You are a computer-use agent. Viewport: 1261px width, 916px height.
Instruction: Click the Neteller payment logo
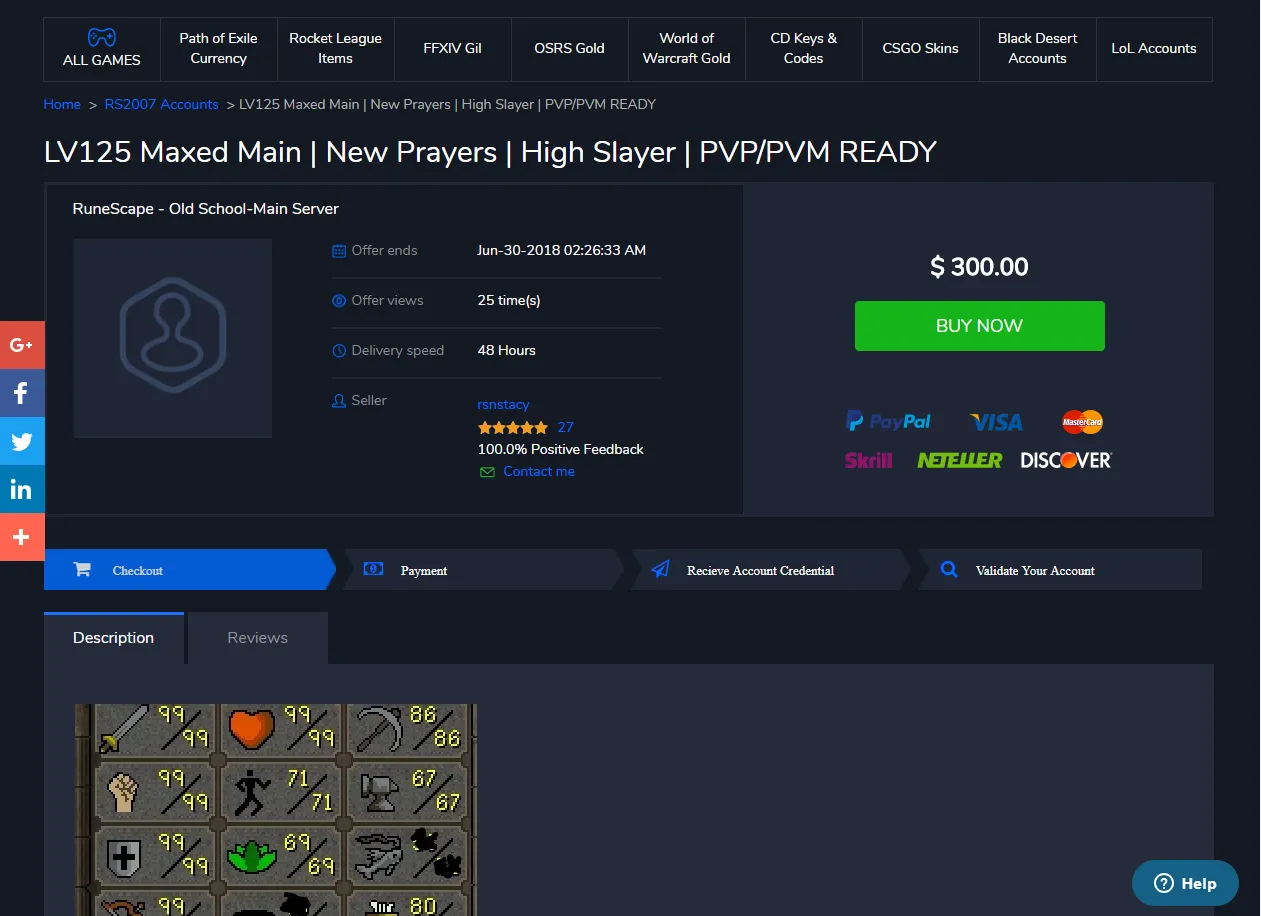click(959, 460)
